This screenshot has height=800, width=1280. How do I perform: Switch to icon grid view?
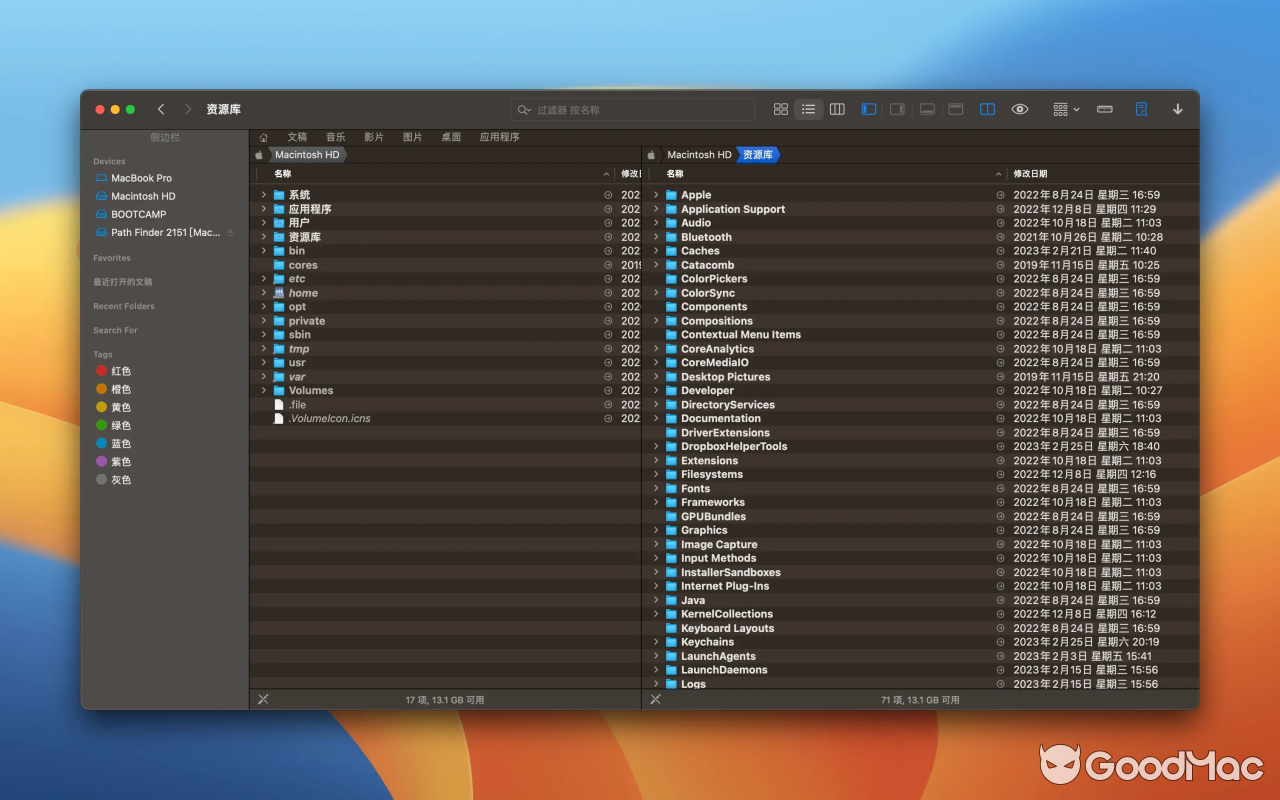(781, 109)
